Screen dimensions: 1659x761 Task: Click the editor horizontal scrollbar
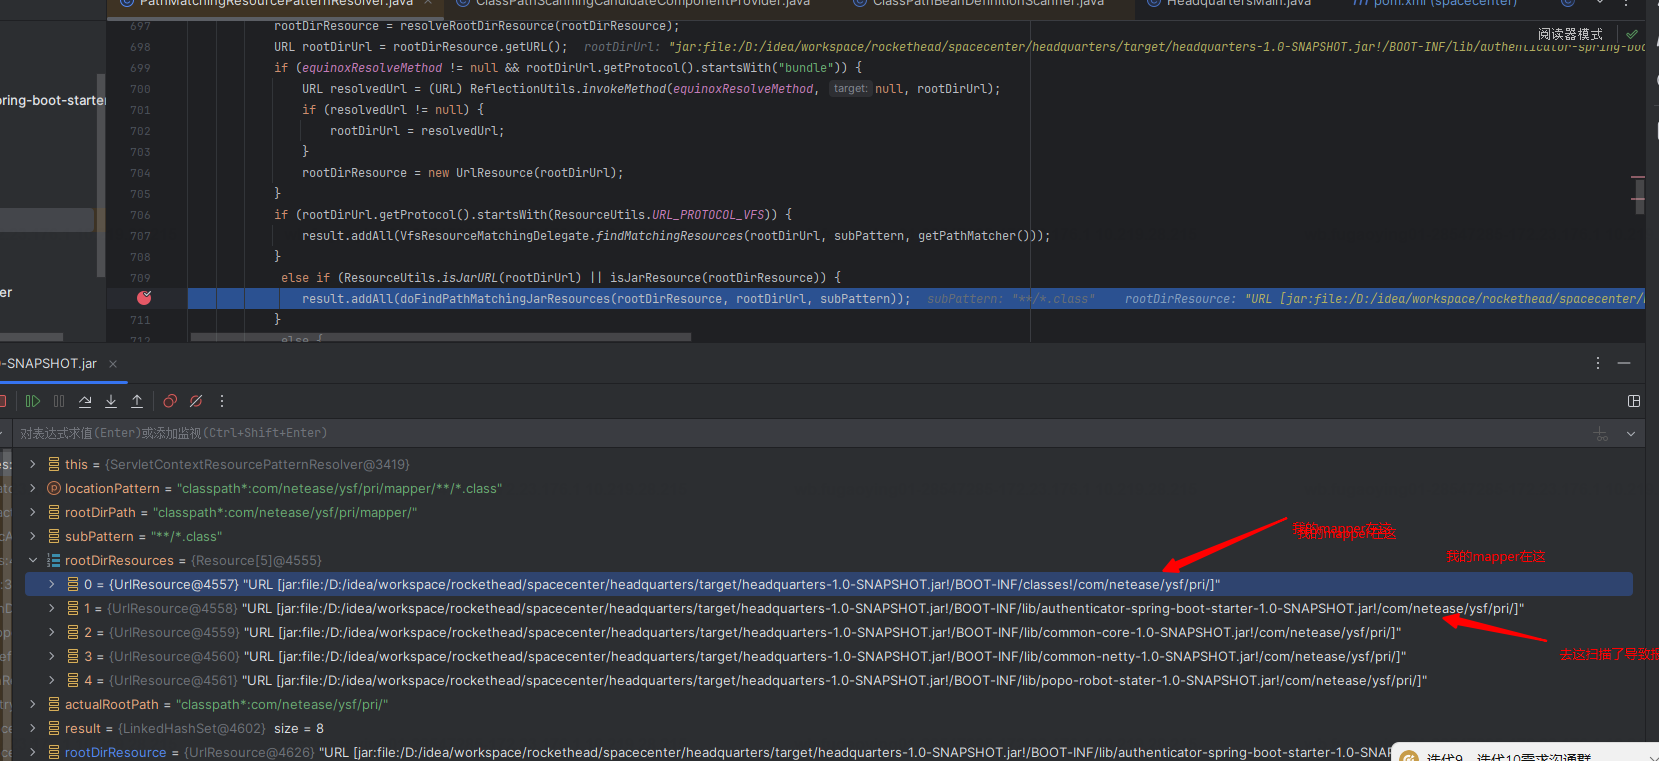click(x=440, y=337)
